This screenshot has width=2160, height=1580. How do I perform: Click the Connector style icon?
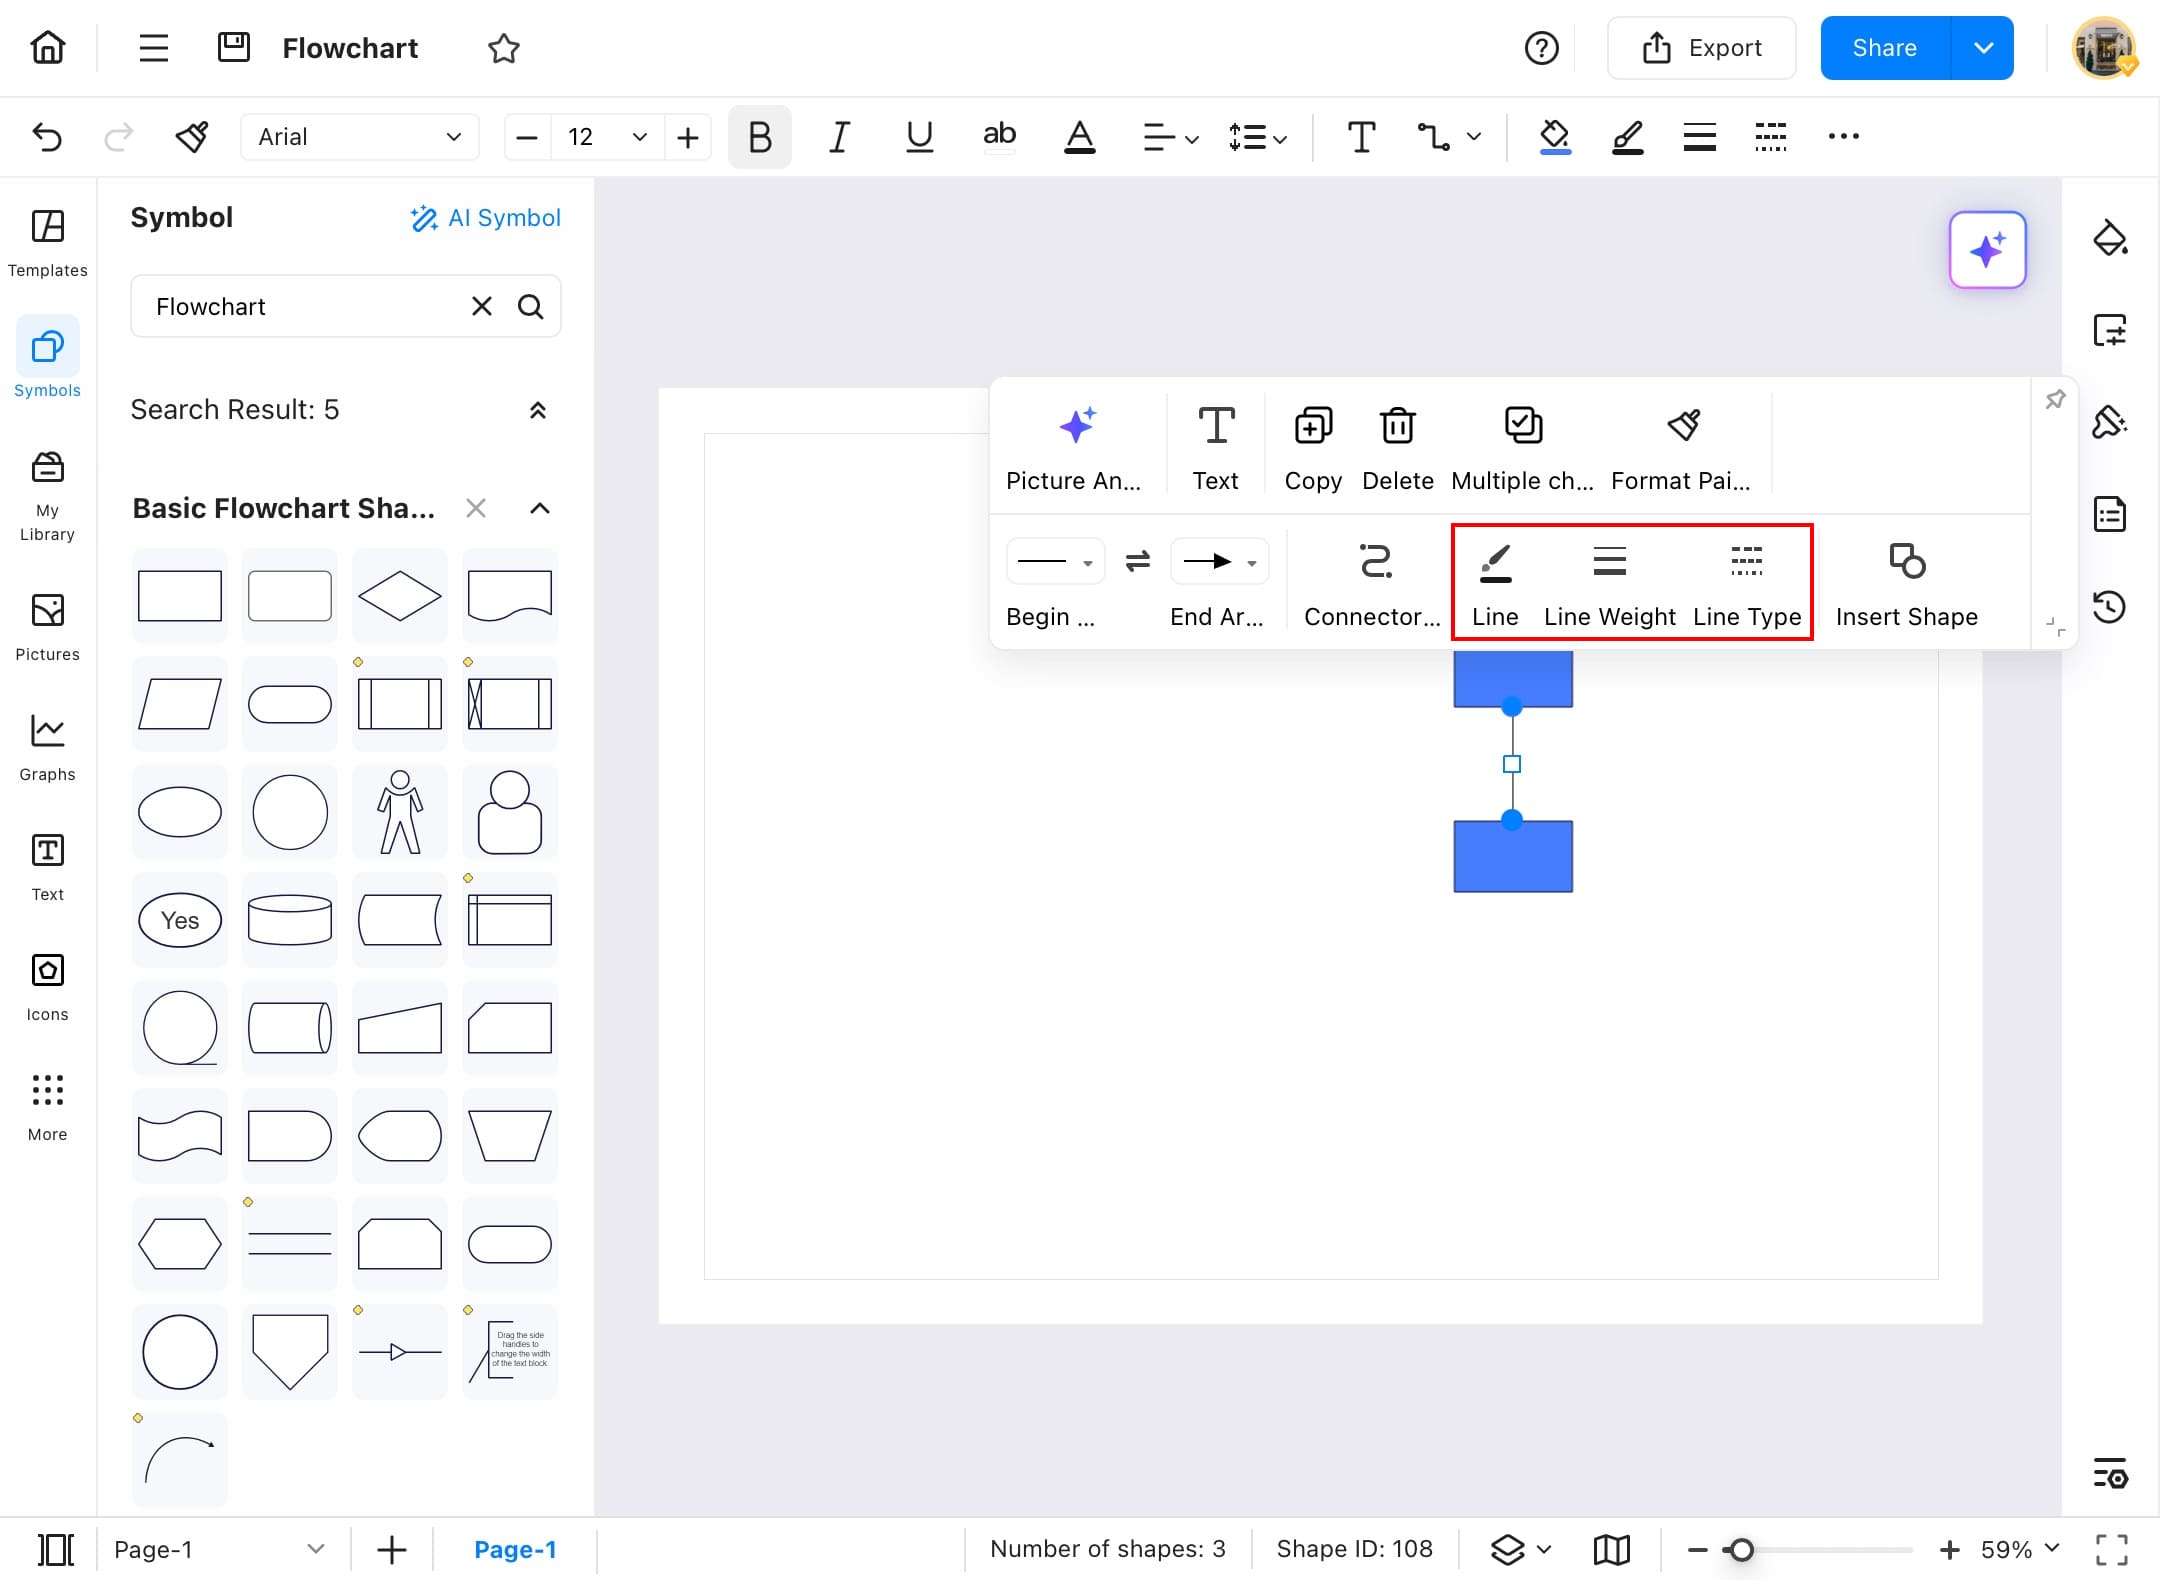[1375, 561]
